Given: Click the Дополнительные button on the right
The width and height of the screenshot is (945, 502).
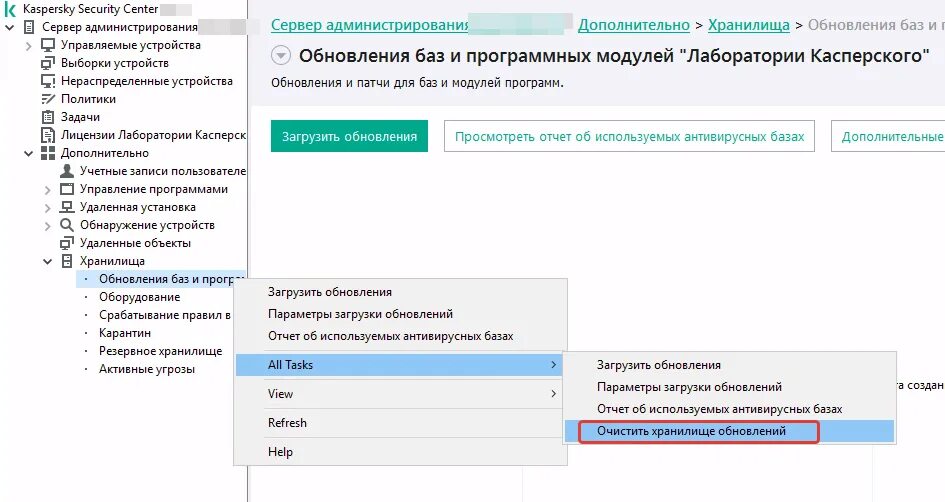Looking at the screenshot, I should click(888, 136).
